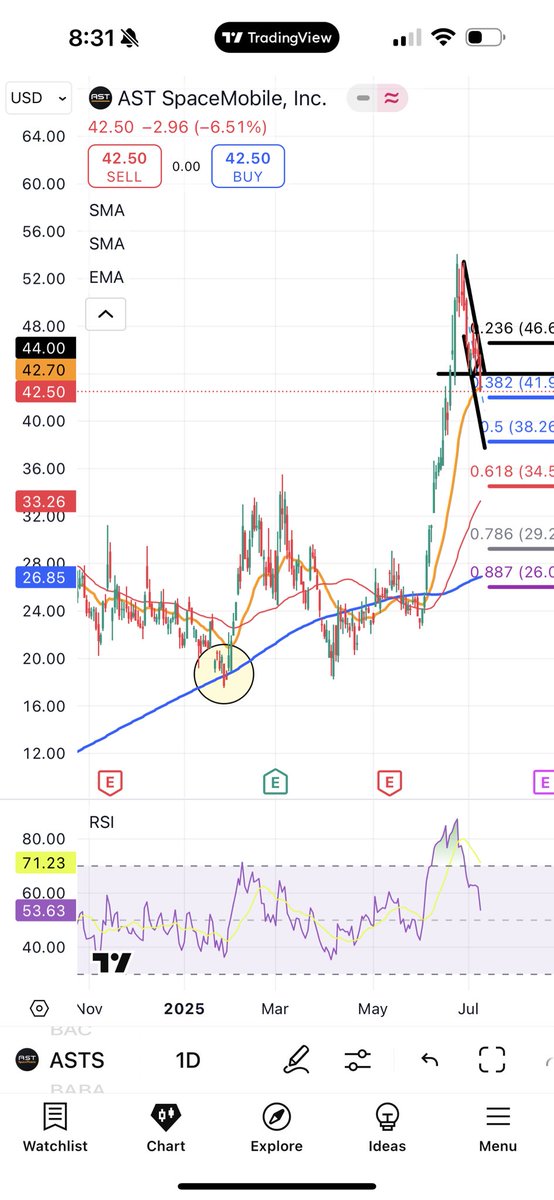Open the ASTS symbol search

[62, 1060]
